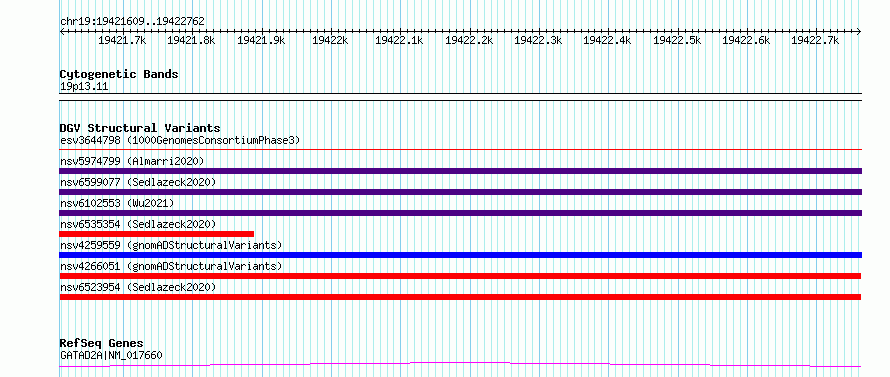Click the 19422.7k ruler tick label

[x=816, y=40]
